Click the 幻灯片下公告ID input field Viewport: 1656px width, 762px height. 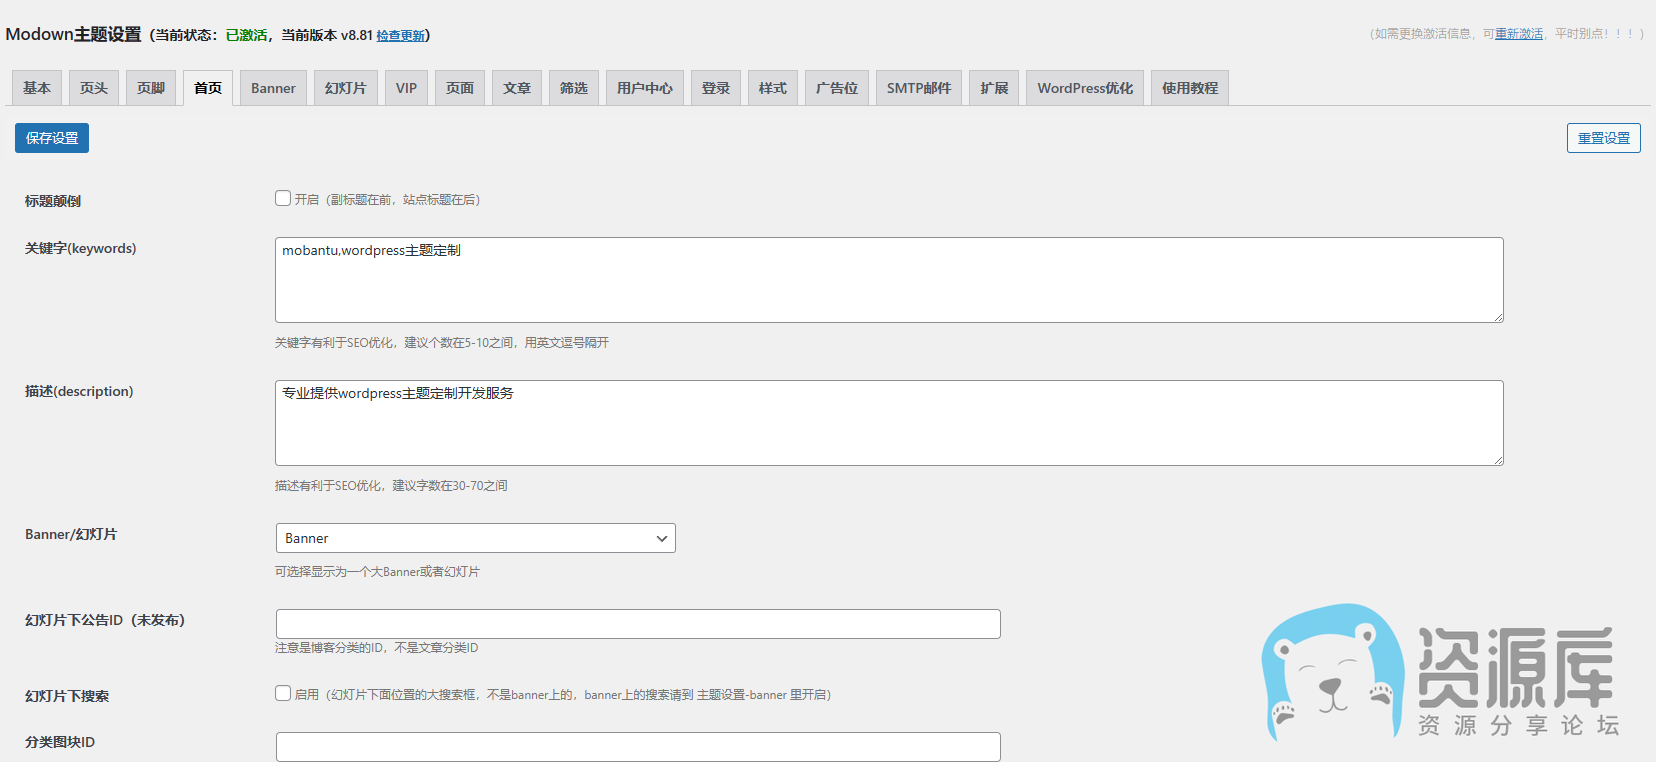(637, 624)
